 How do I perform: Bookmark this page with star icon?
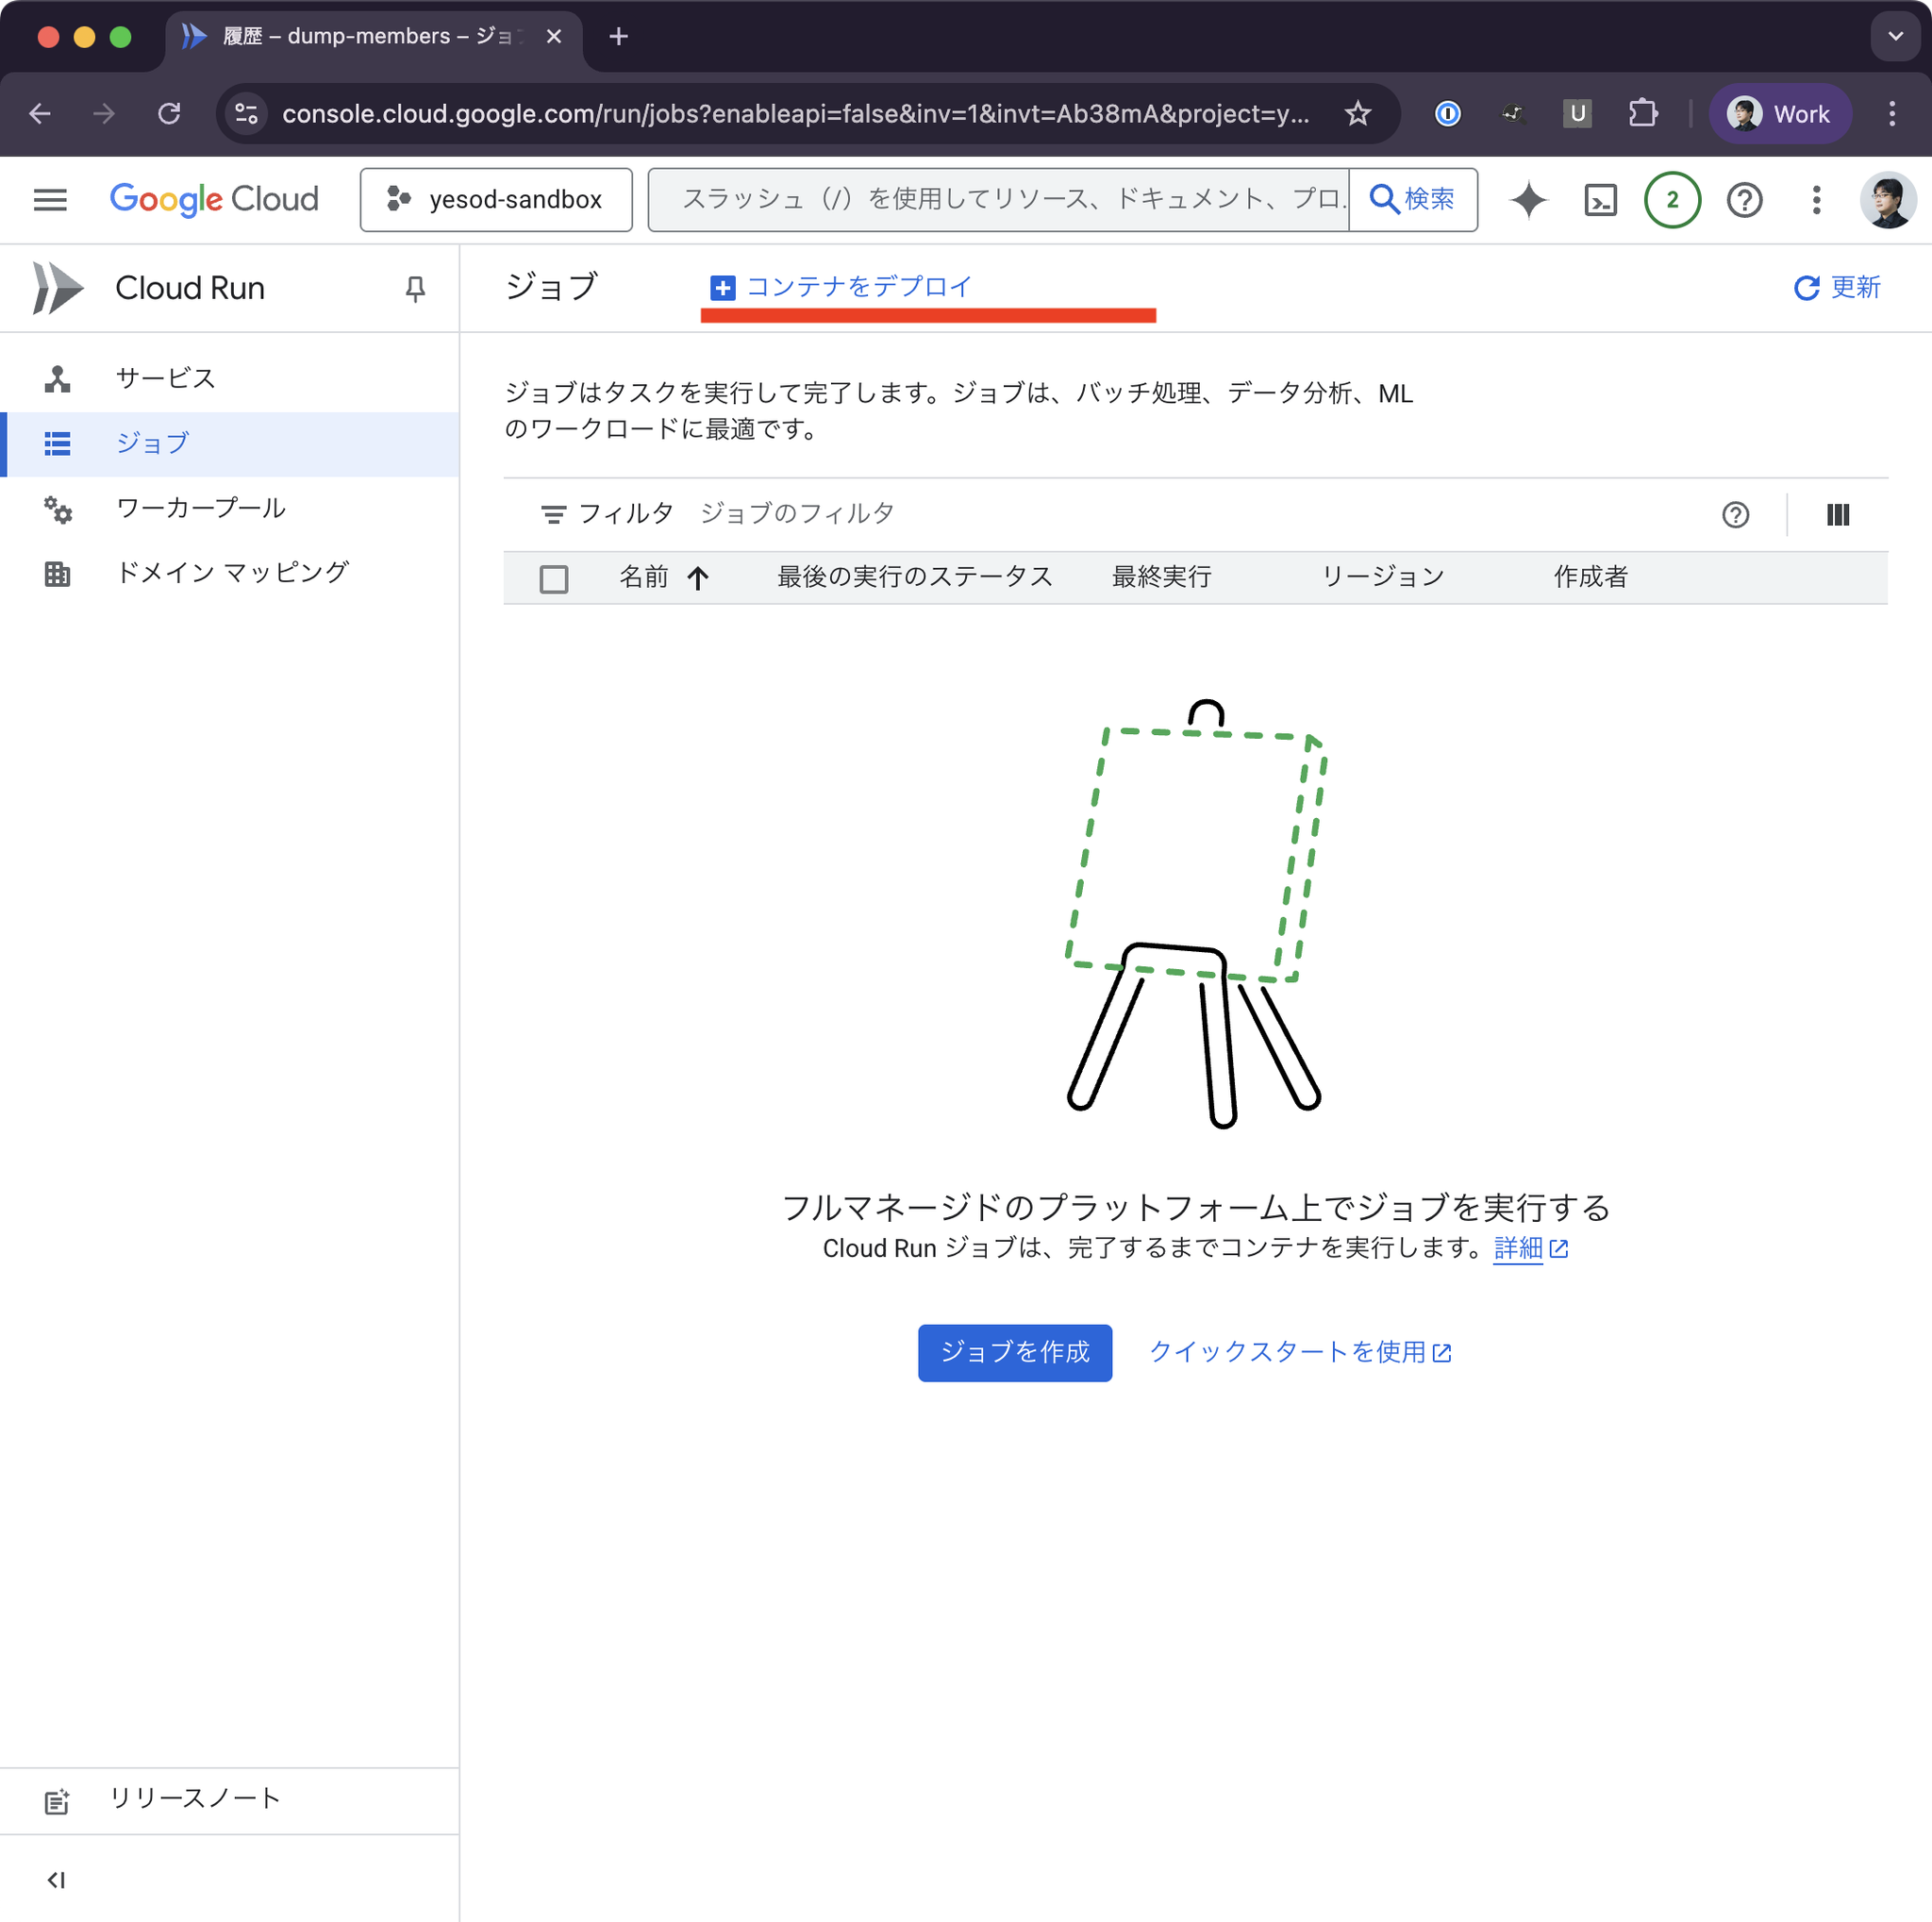click(1357, 114)
